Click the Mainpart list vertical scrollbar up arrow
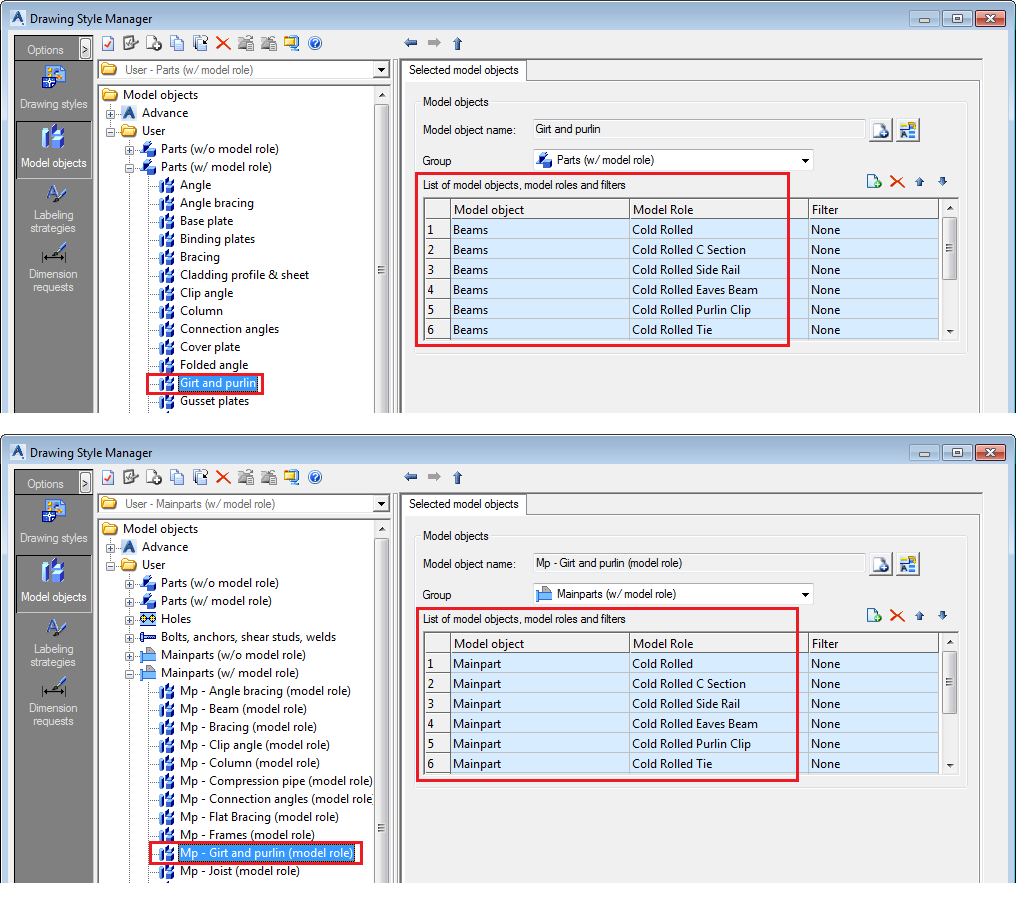The image size is (1029, 919). tap(950, 641)
